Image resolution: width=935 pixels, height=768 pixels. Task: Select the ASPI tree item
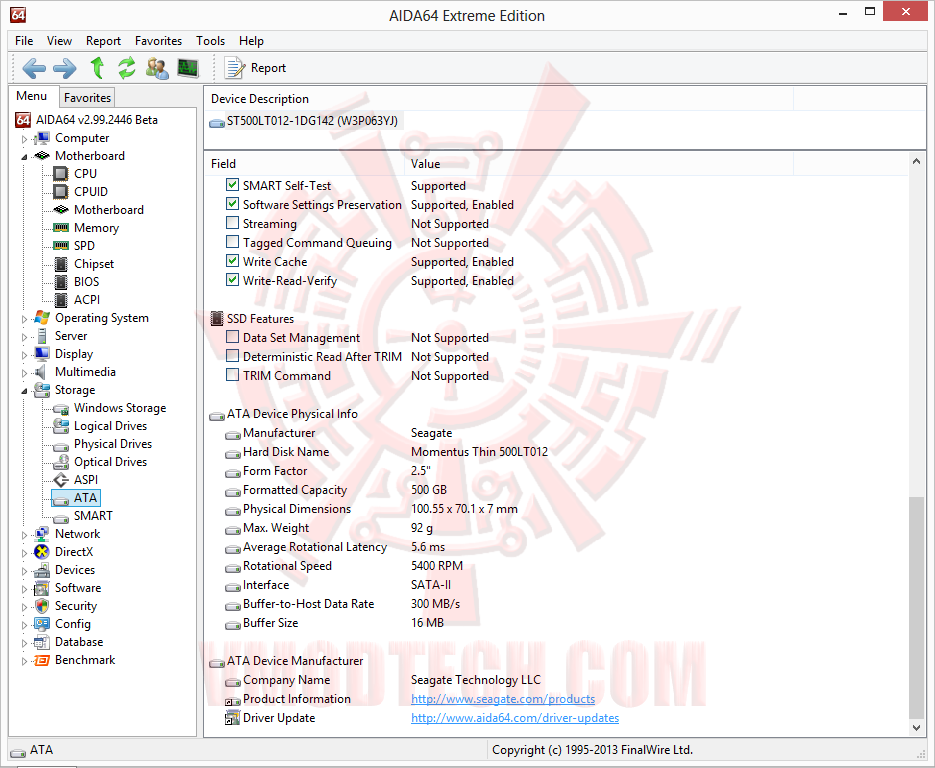[86, 479]
